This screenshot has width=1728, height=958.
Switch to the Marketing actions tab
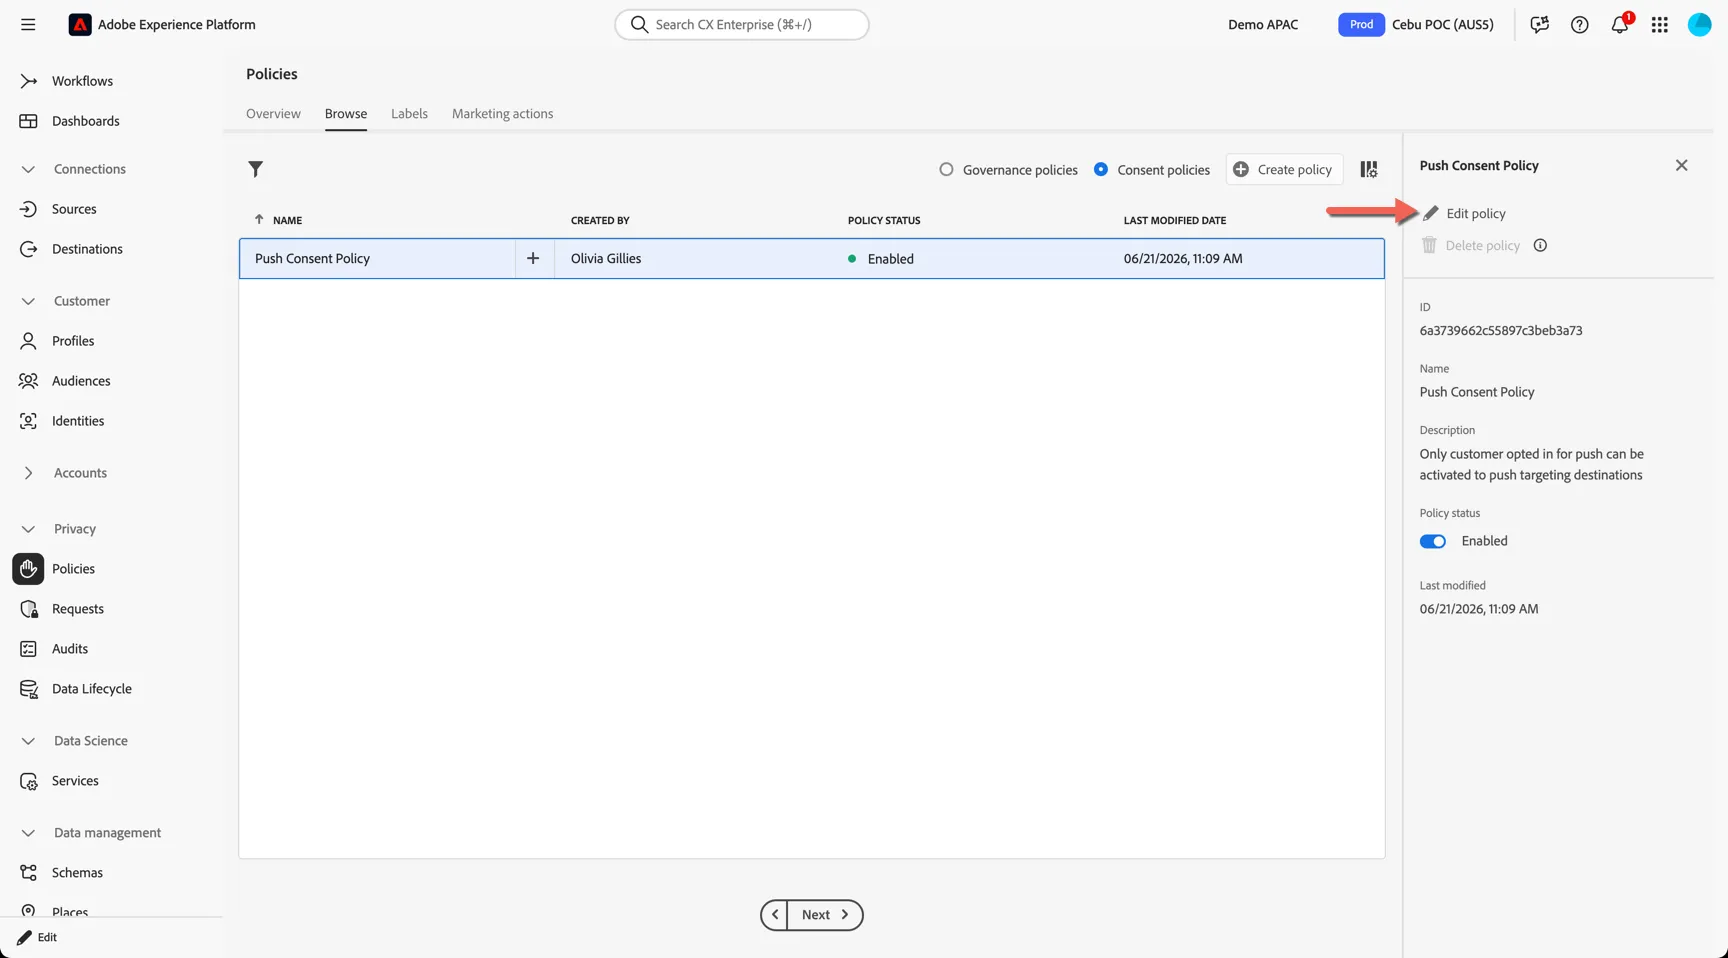click(502, 114)
